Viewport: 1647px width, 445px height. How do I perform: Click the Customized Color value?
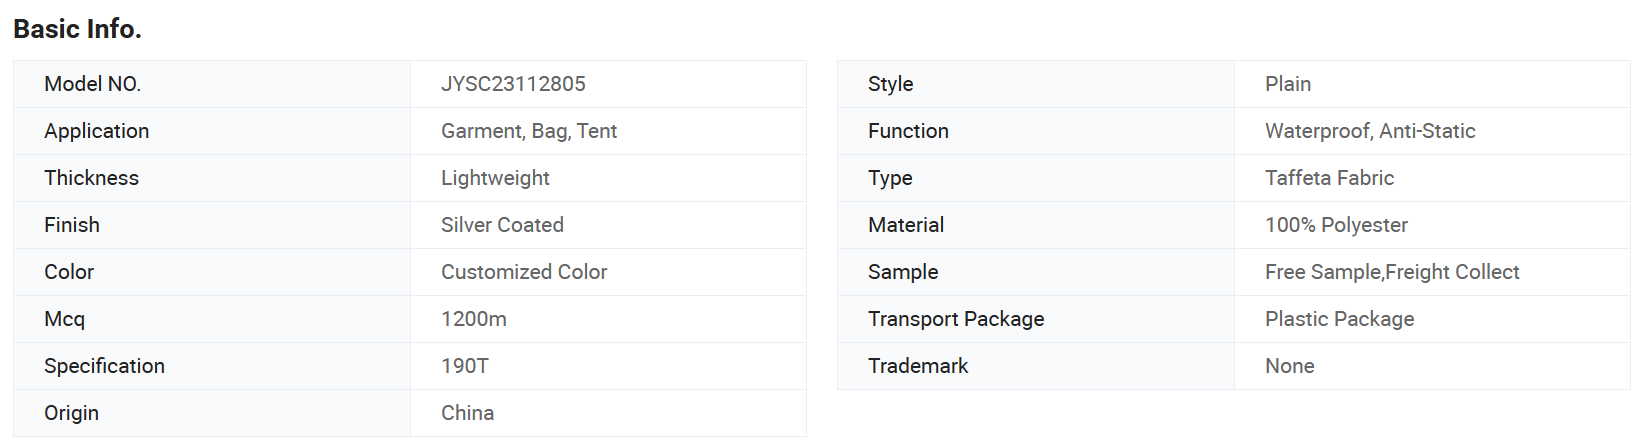(524, 272)
